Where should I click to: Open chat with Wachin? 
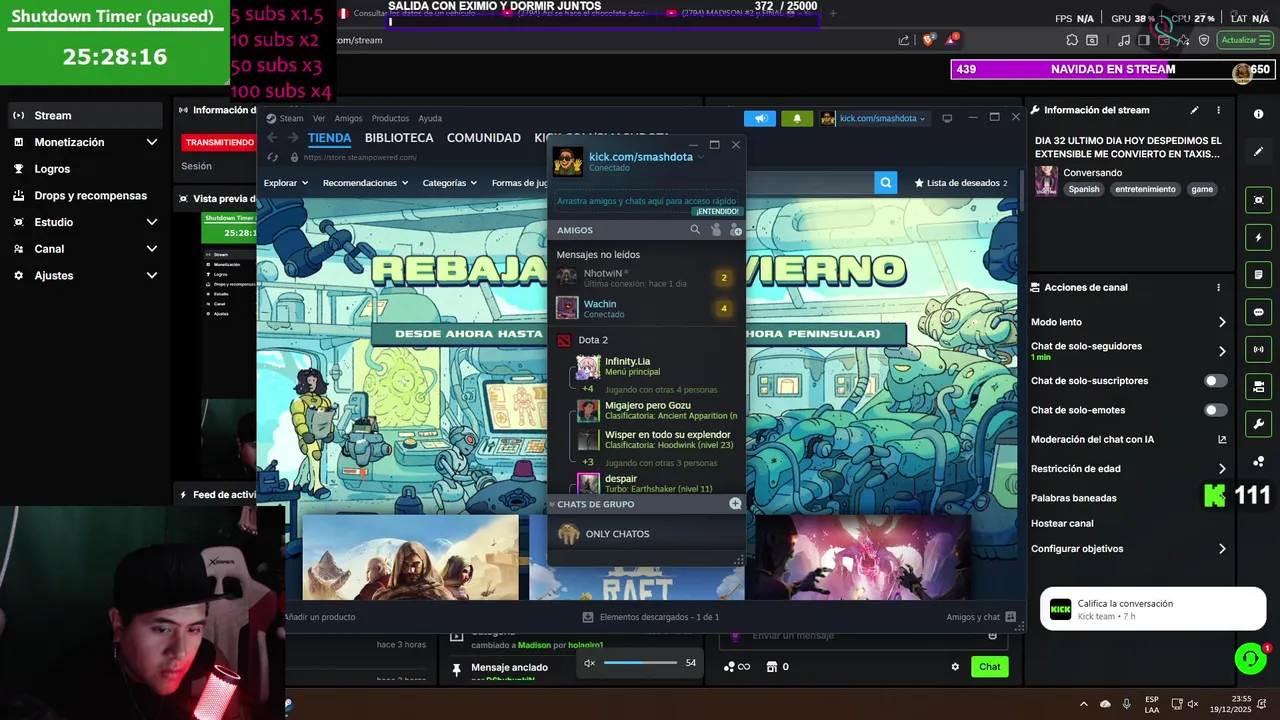pos(648,308)
